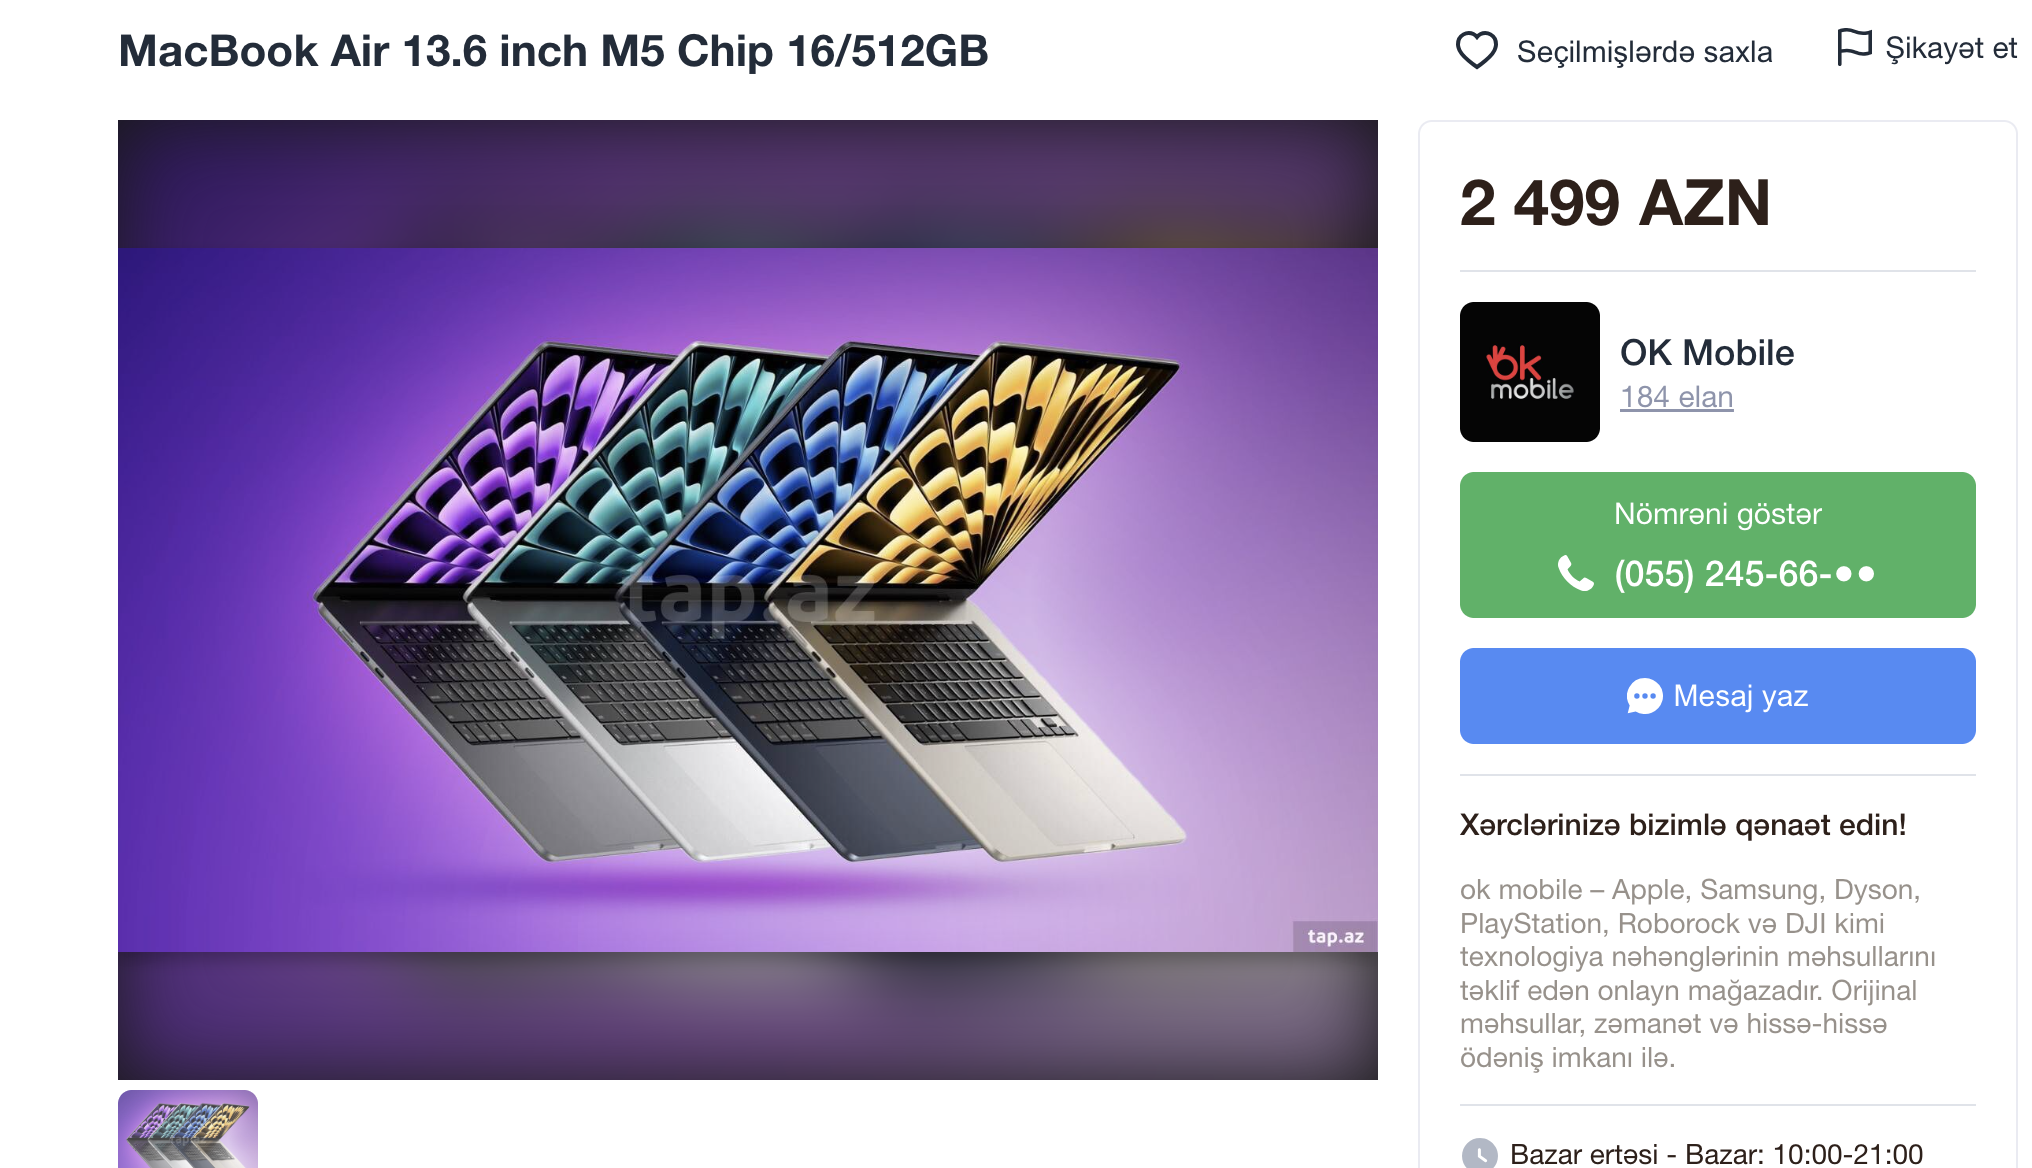2032x1168 pixels.
Task: Click the heart icon to save listing
Action: [x=1476, y=50]
